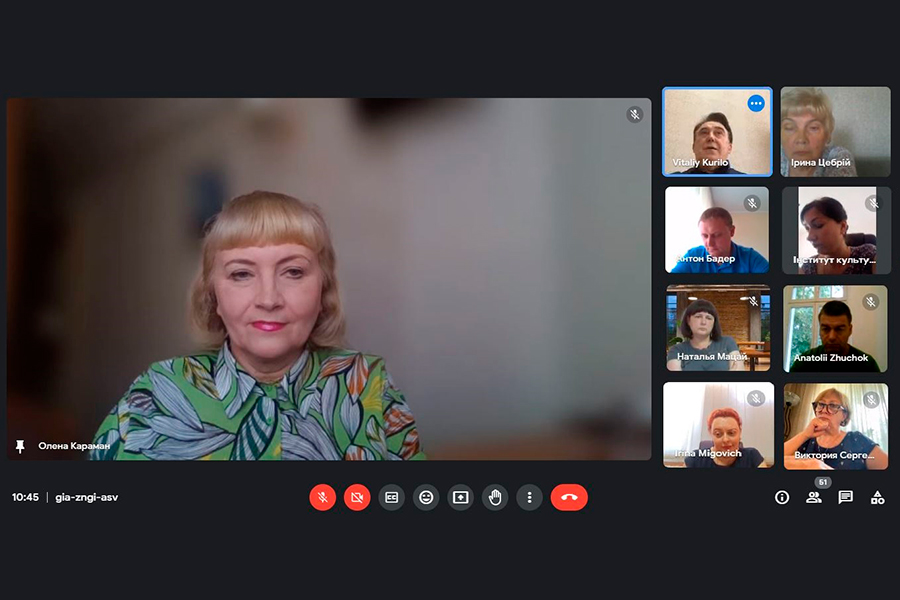Select Anatolii Zhuchok video tile

[835, 328]
